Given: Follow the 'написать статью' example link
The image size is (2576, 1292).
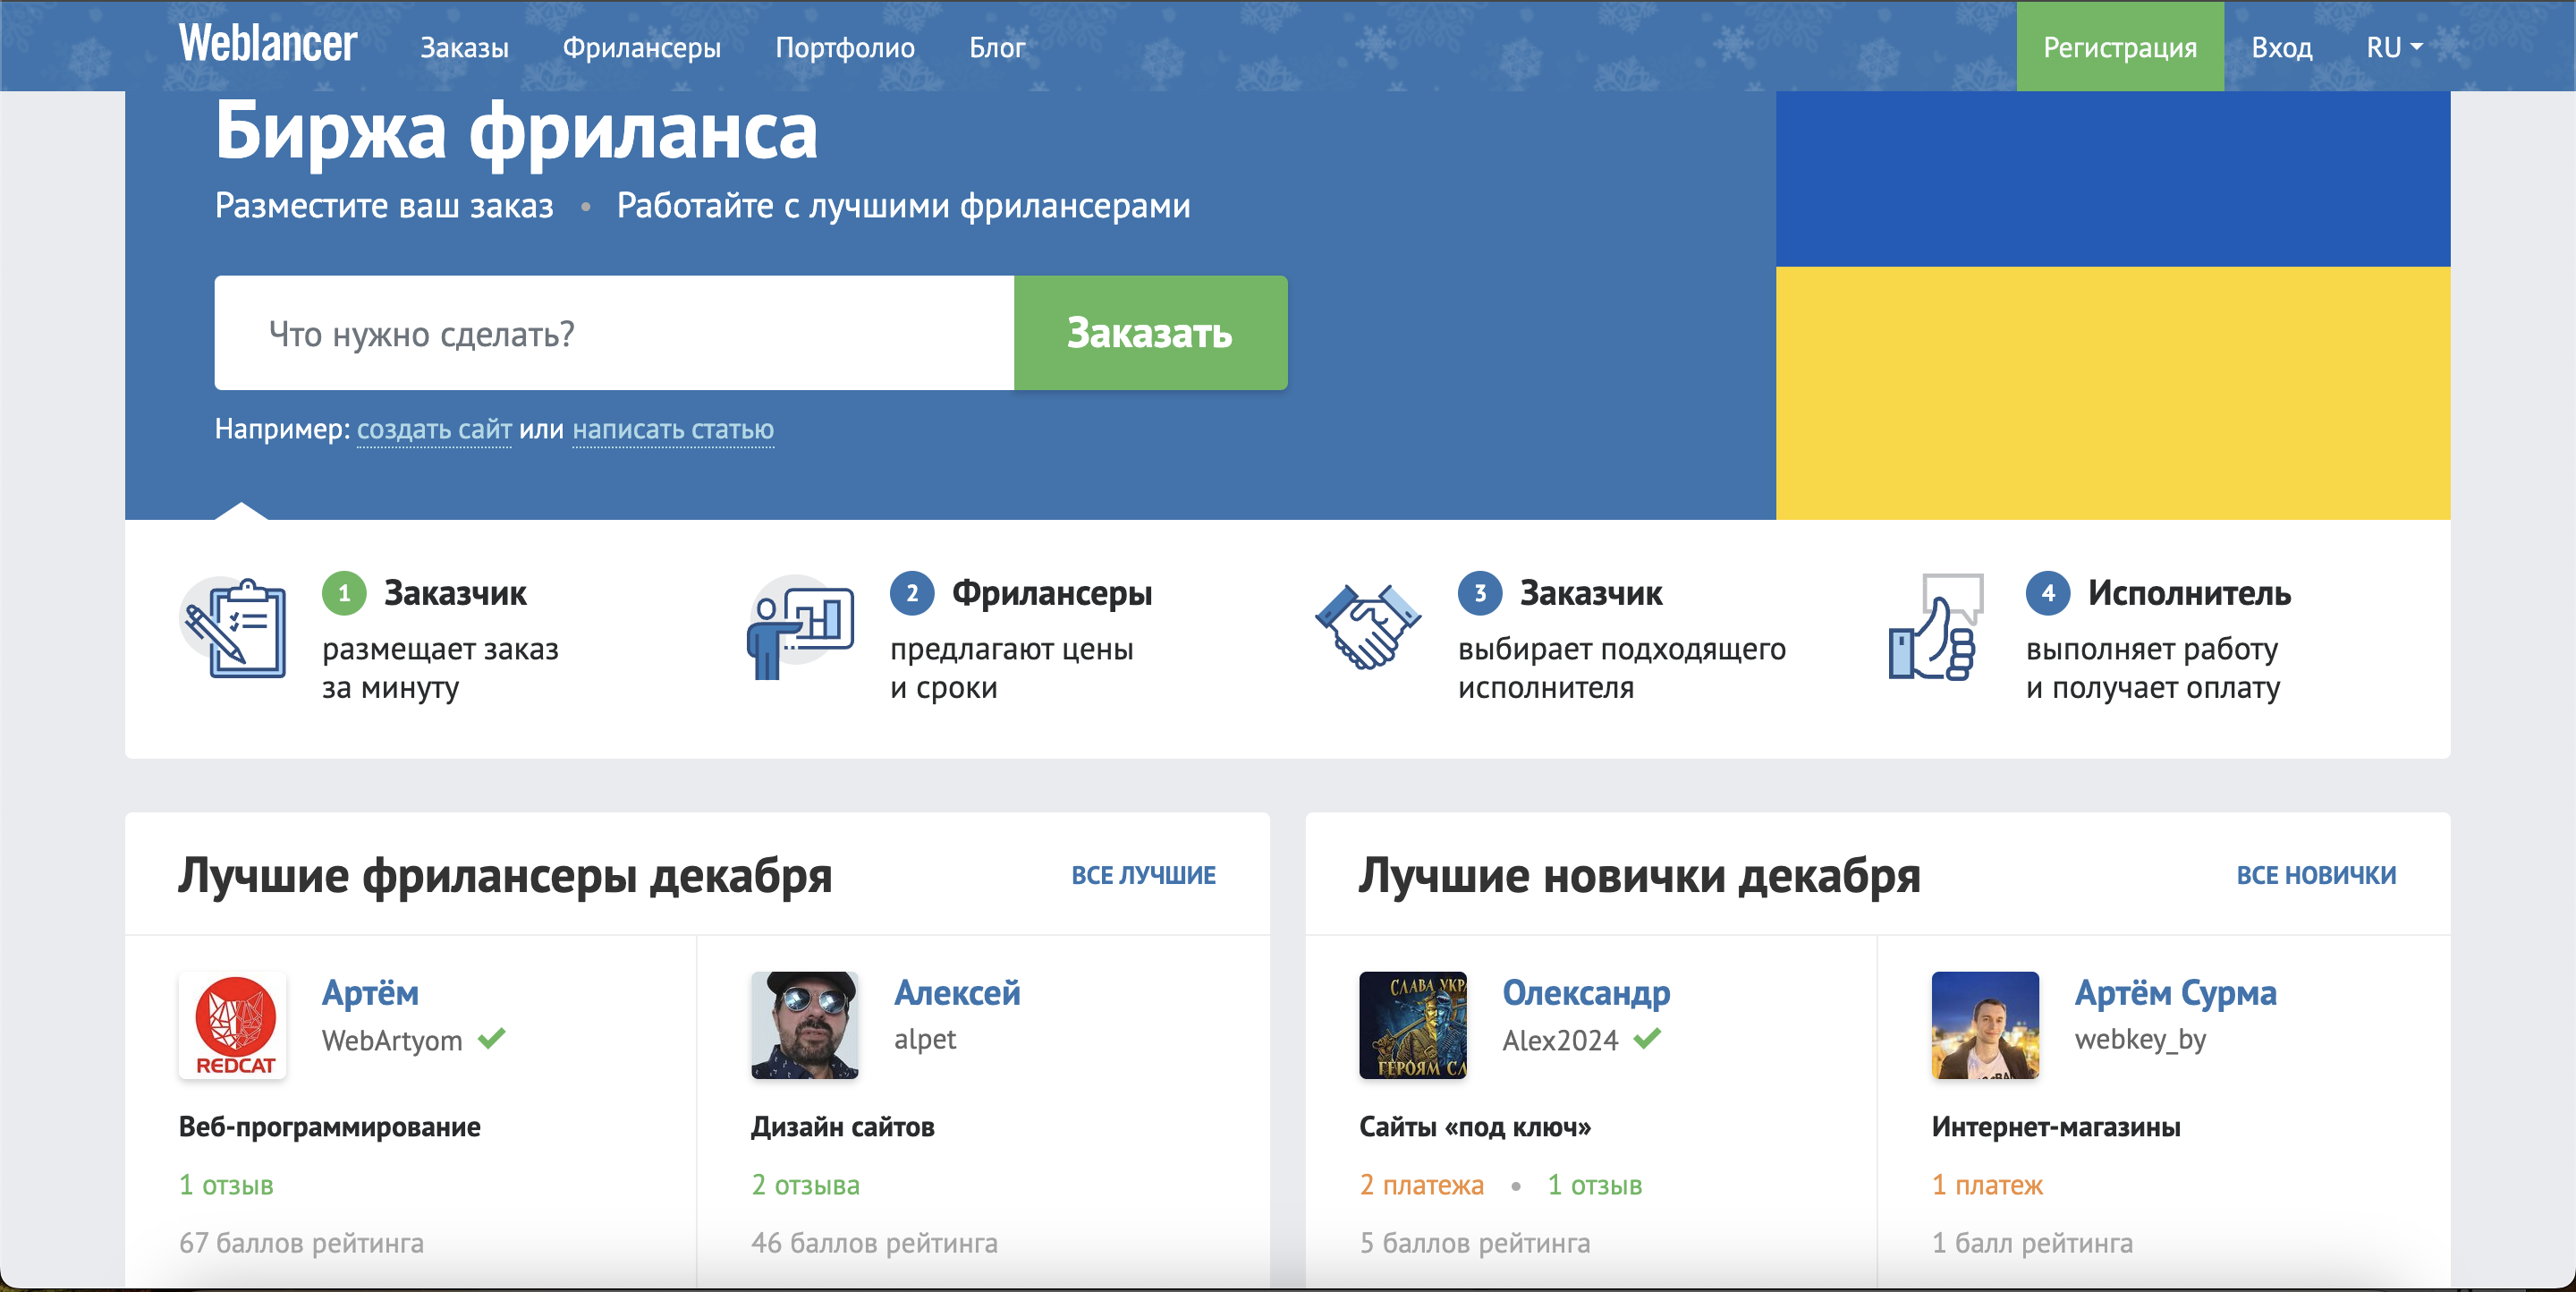Looking at the screenshot, I should pyautogui.click(x=672, y=429).
